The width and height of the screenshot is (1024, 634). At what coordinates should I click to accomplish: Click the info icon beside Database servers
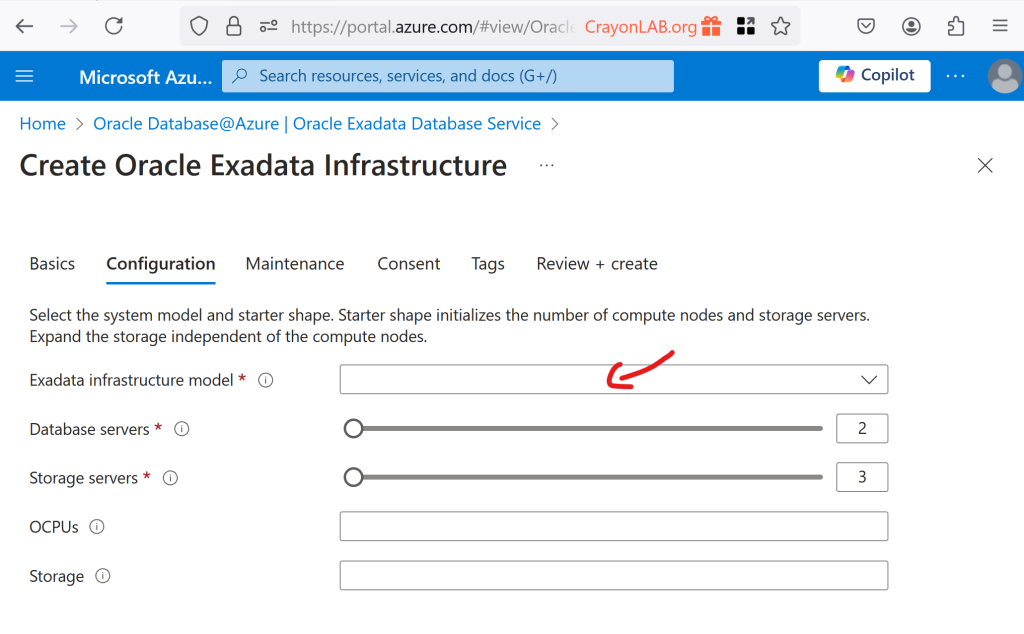(182, 429)
